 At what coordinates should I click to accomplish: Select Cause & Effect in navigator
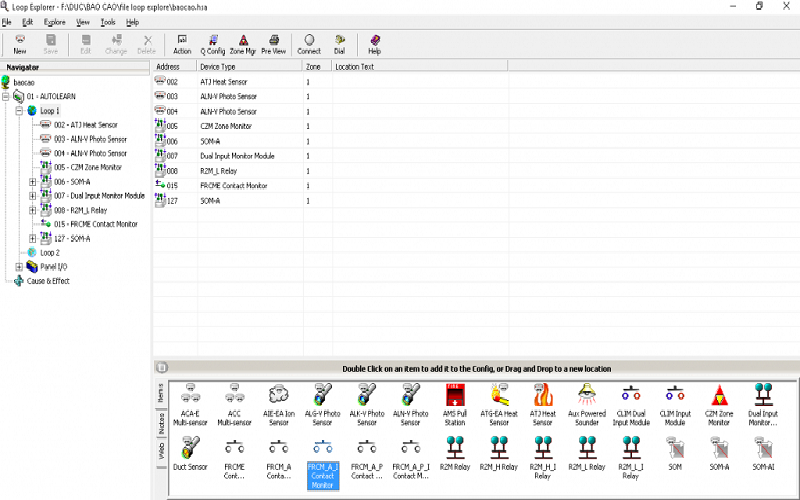pos(48,281)
